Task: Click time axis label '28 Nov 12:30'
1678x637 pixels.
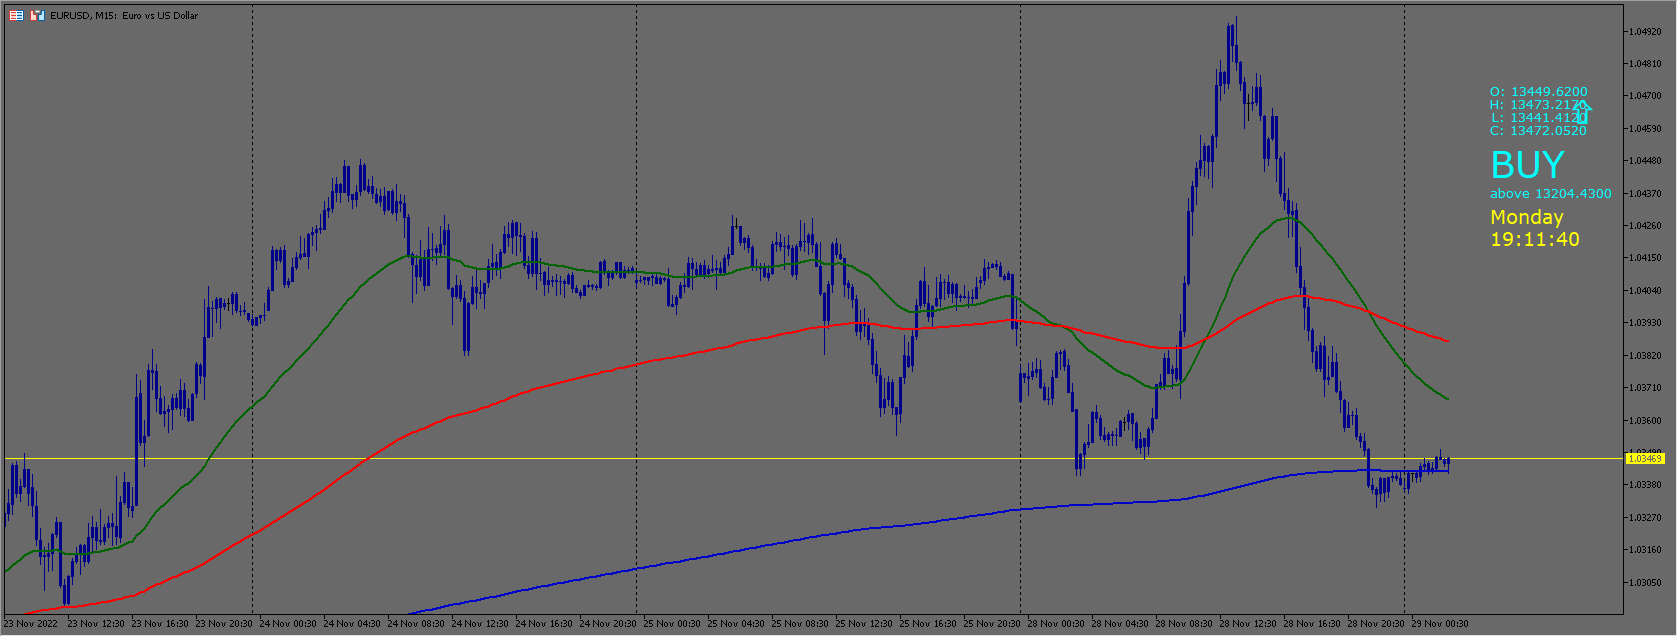Action: click(1248, 624)
